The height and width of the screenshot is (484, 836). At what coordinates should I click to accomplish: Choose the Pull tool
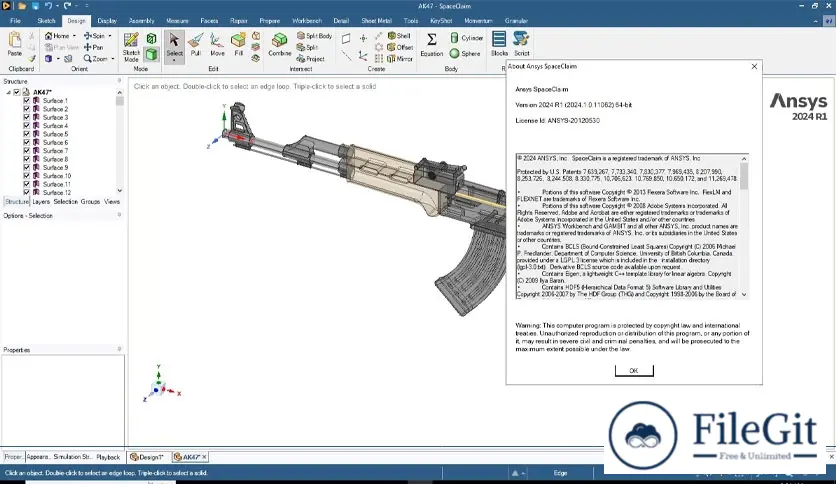click(196, 44)
